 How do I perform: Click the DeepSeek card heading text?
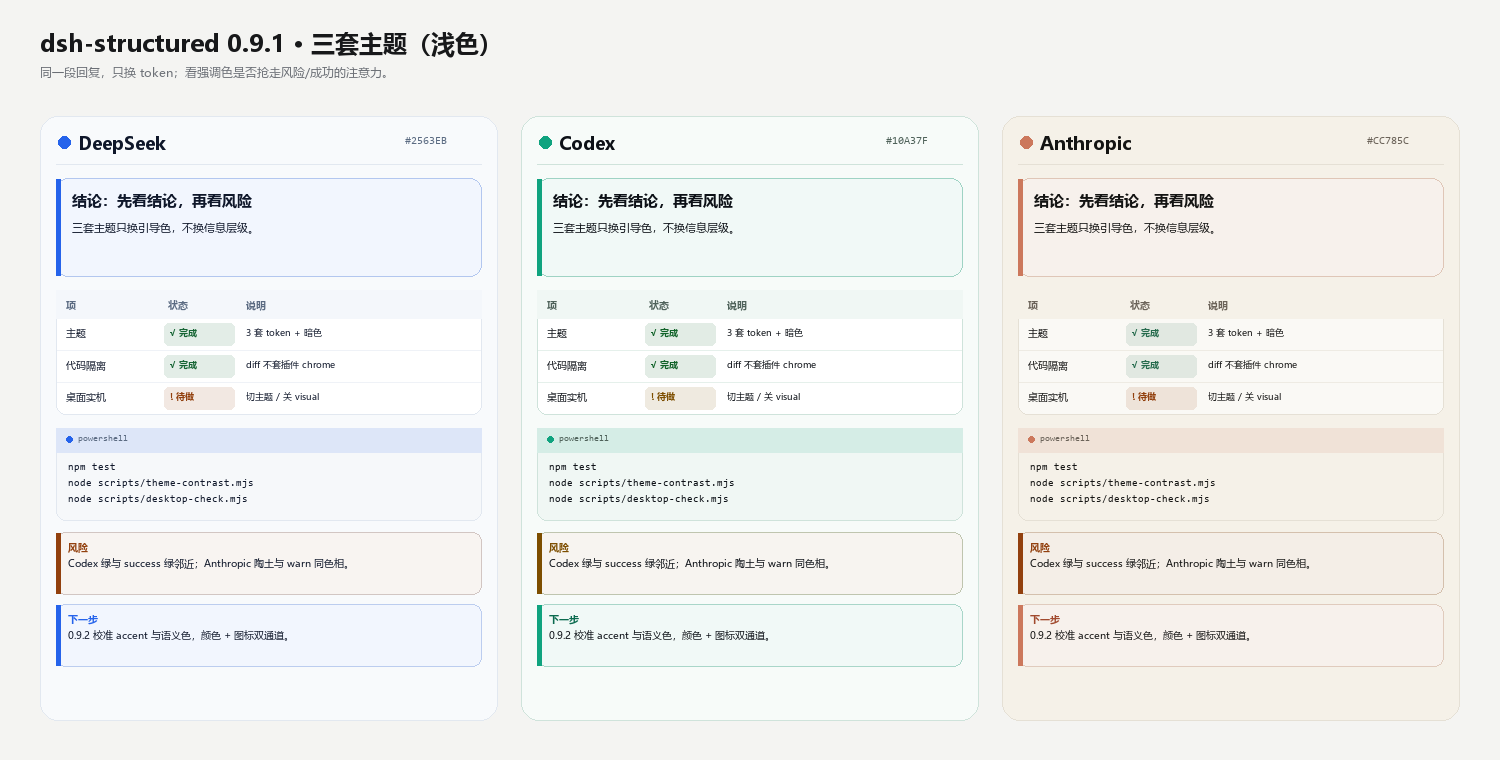click(122, 143)
